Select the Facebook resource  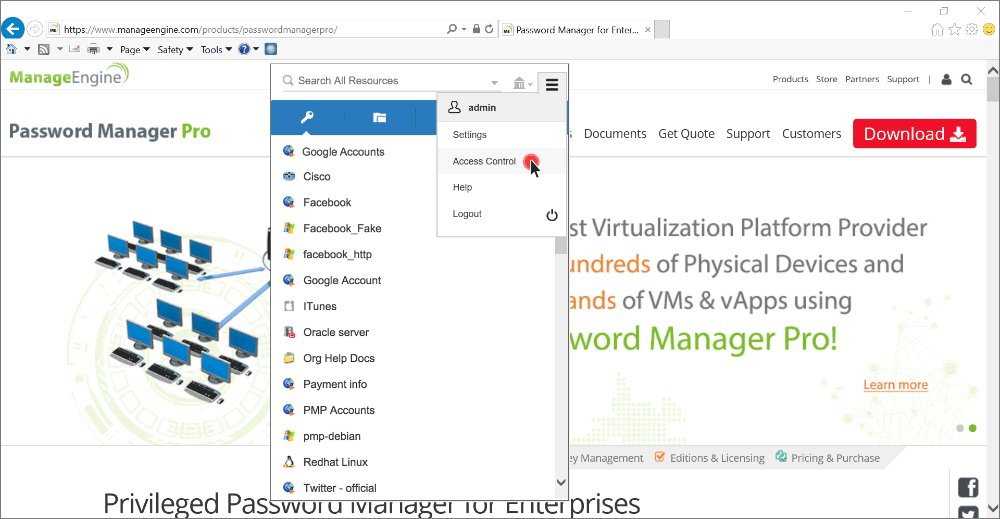point(327,202)
